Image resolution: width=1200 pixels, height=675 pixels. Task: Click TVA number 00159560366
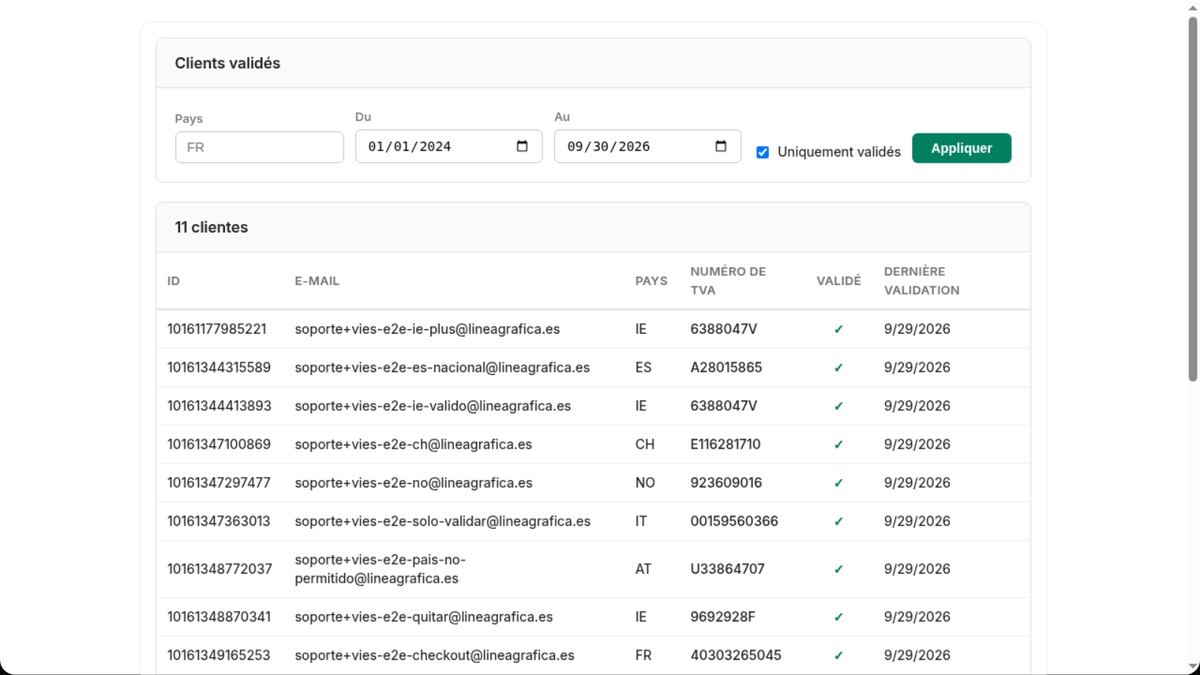click(x=734, y=521)
